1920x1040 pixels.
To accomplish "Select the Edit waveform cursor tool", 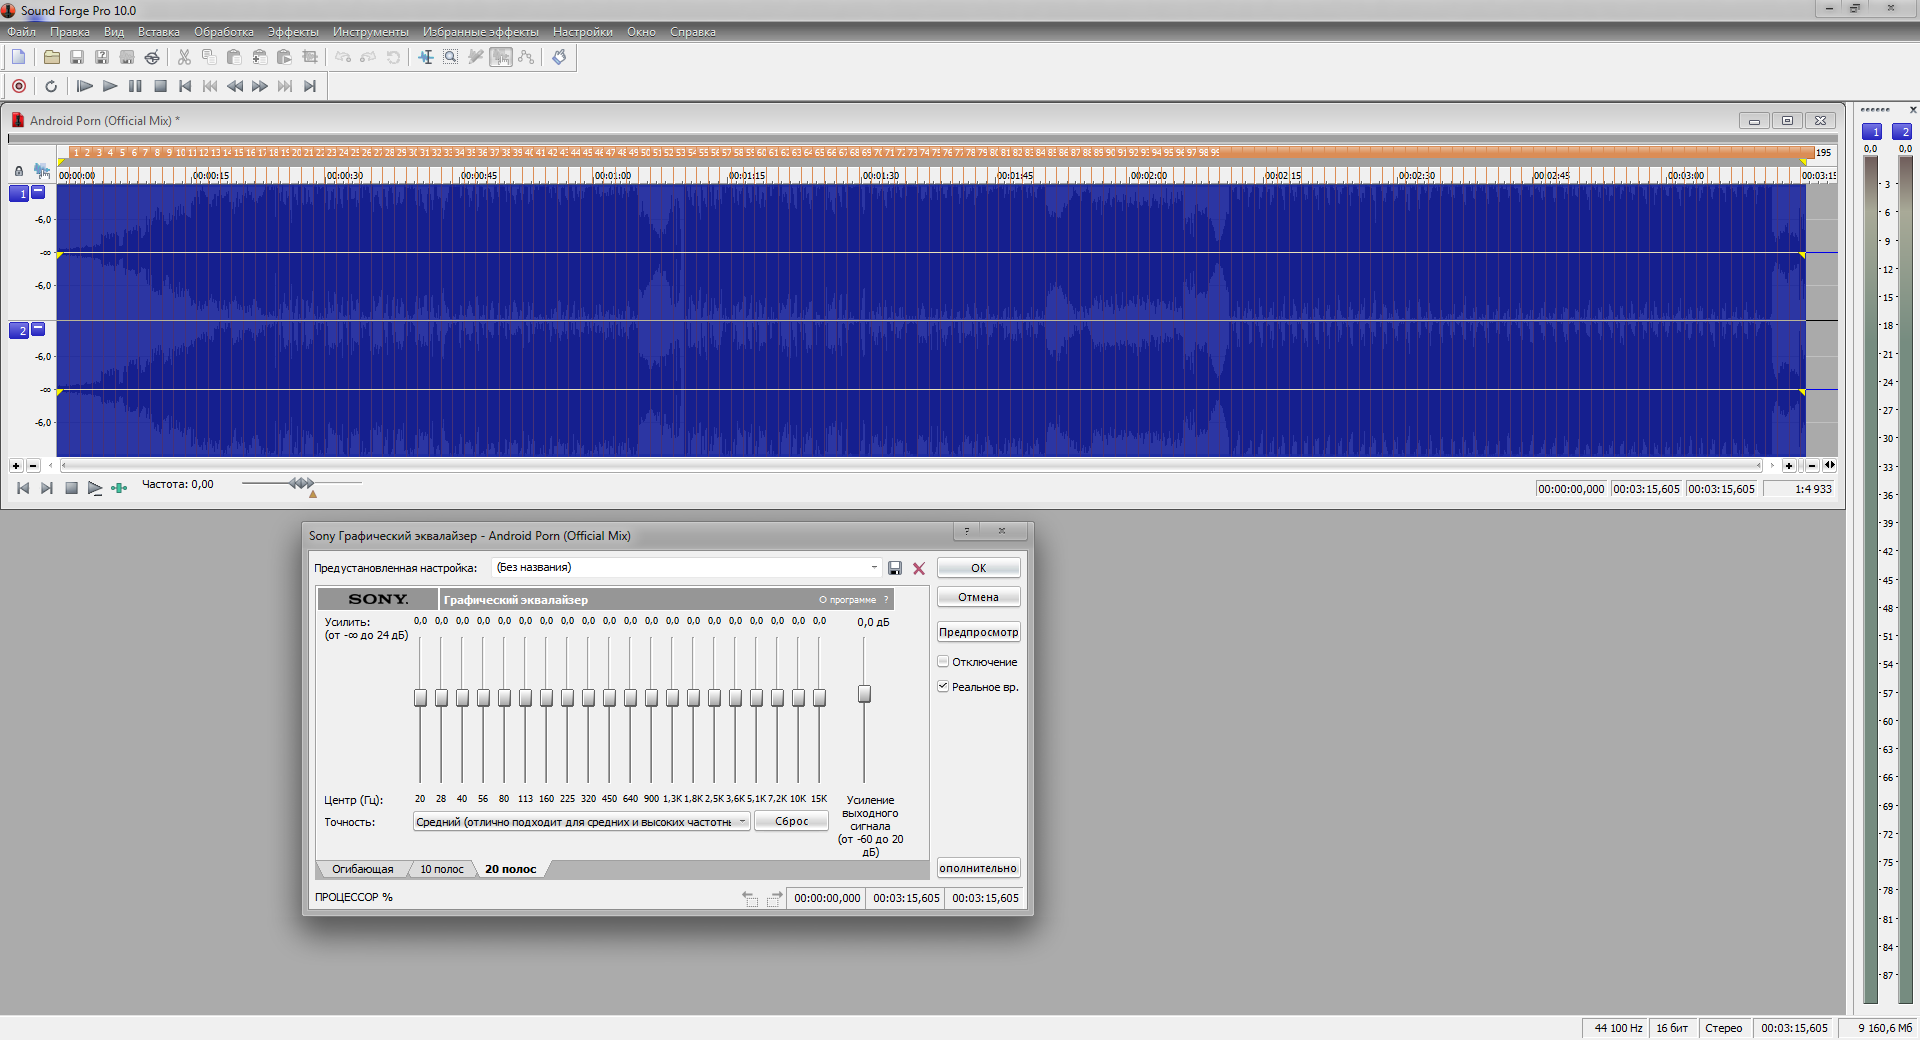I will pyautogui.click(x=426, y=57).
